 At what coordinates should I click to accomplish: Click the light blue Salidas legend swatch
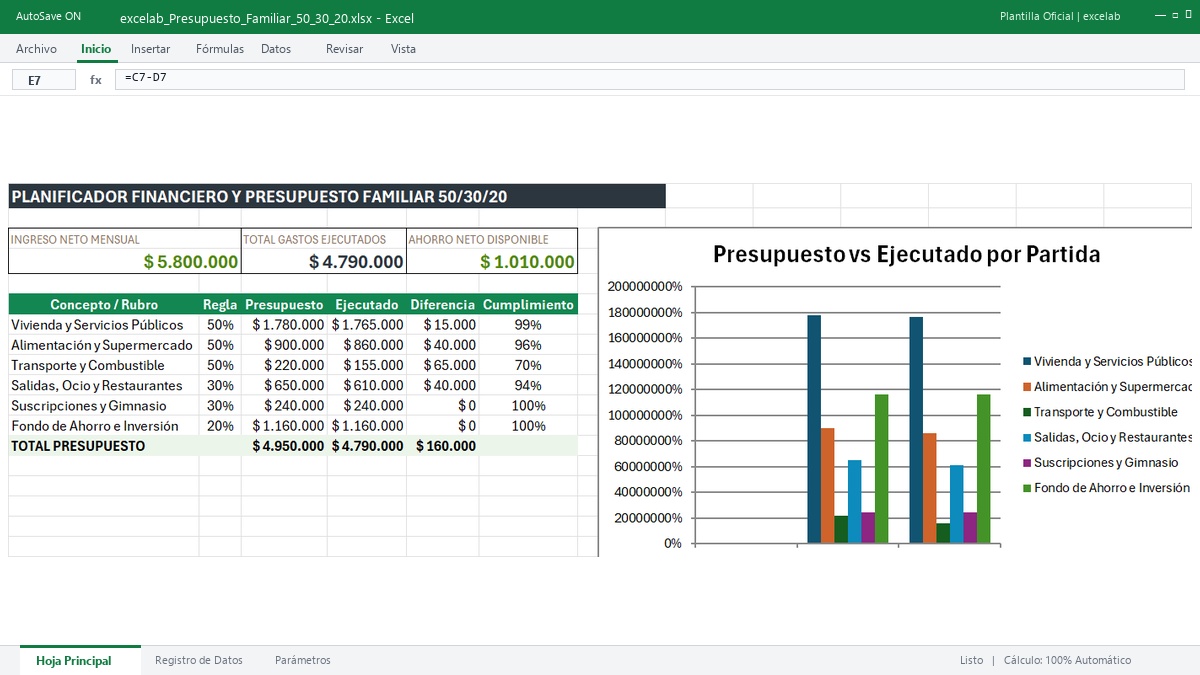coord(1027,438)
